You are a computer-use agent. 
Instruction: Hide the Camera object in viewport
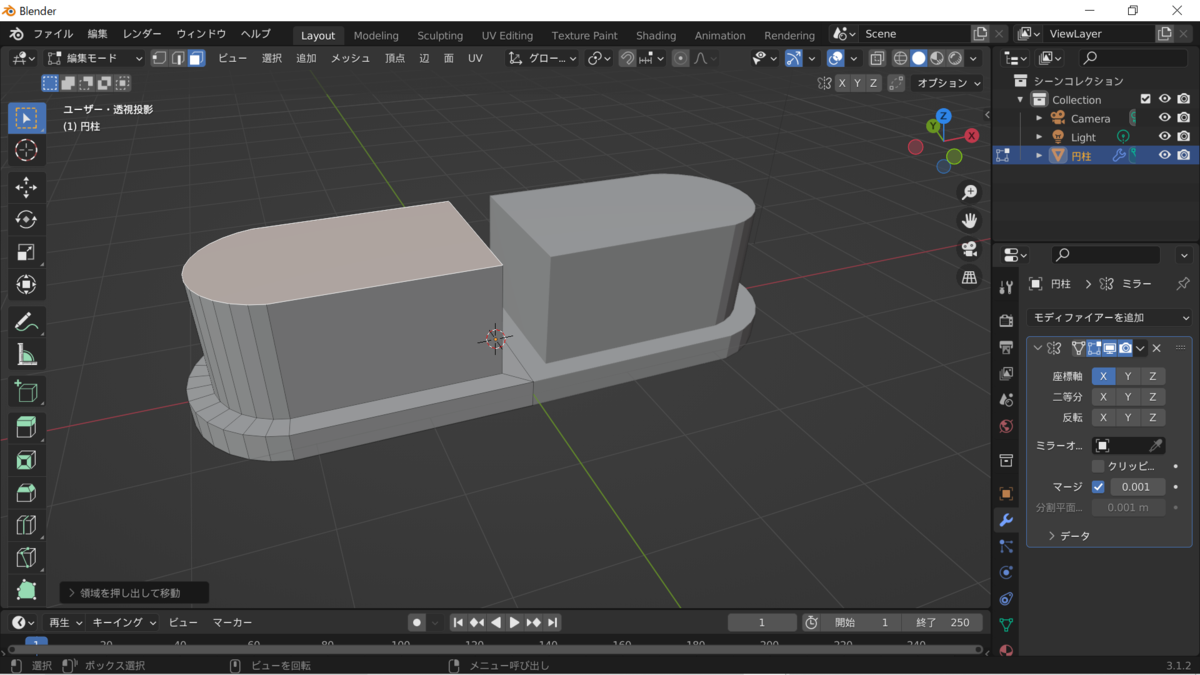1165,118
